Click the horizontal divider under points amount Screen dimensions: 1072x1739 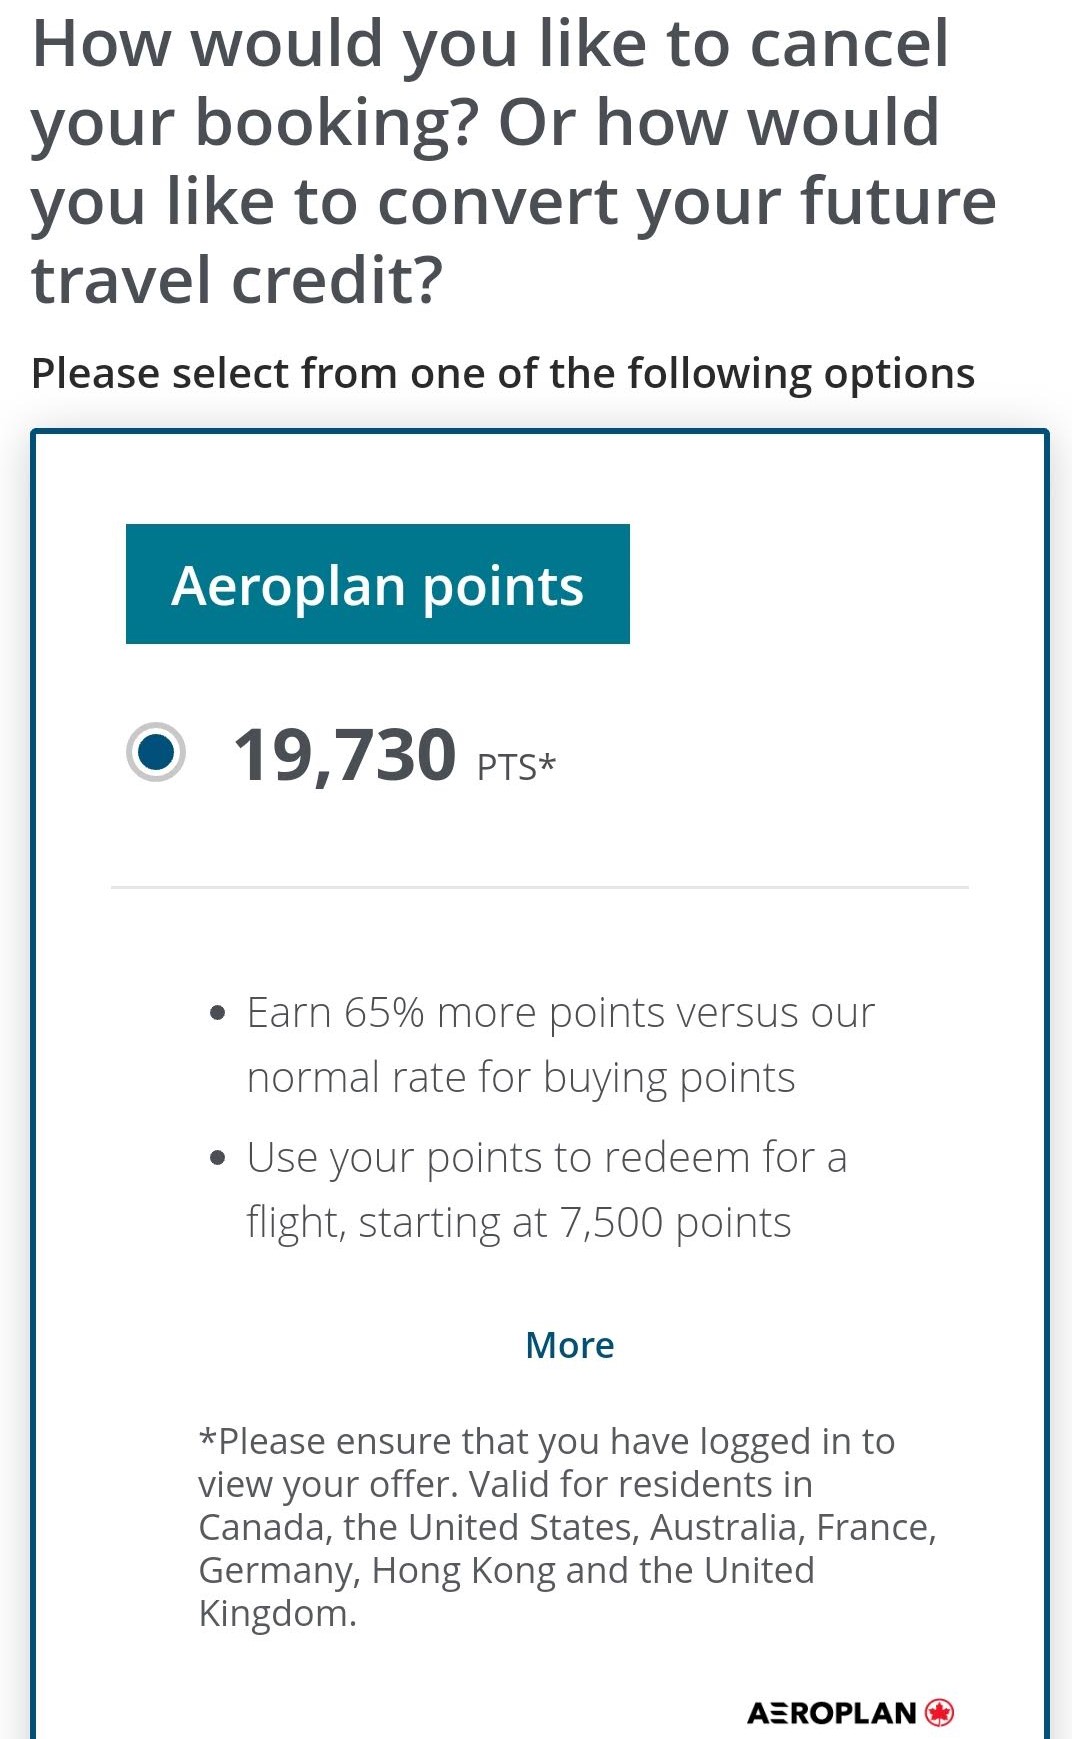coord(540,887)
